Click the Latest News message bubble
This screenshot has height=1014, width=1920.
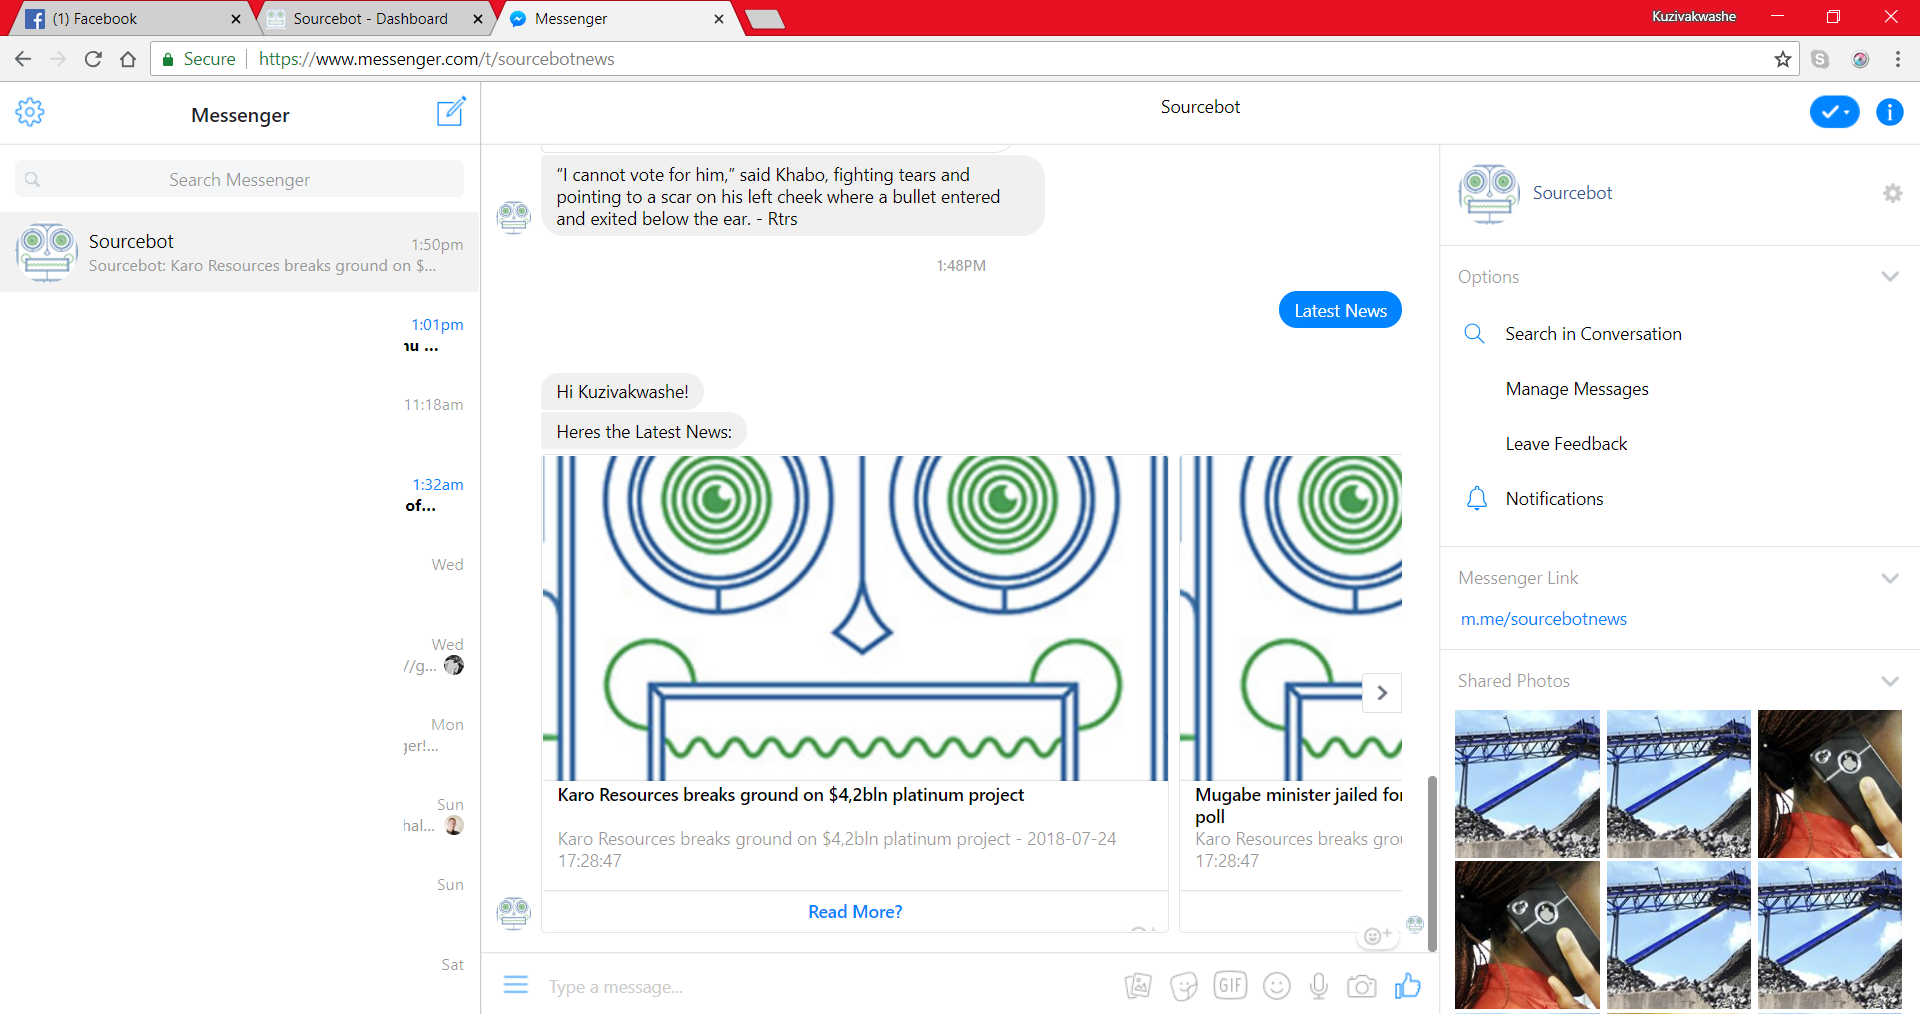tap(1340, 310)
